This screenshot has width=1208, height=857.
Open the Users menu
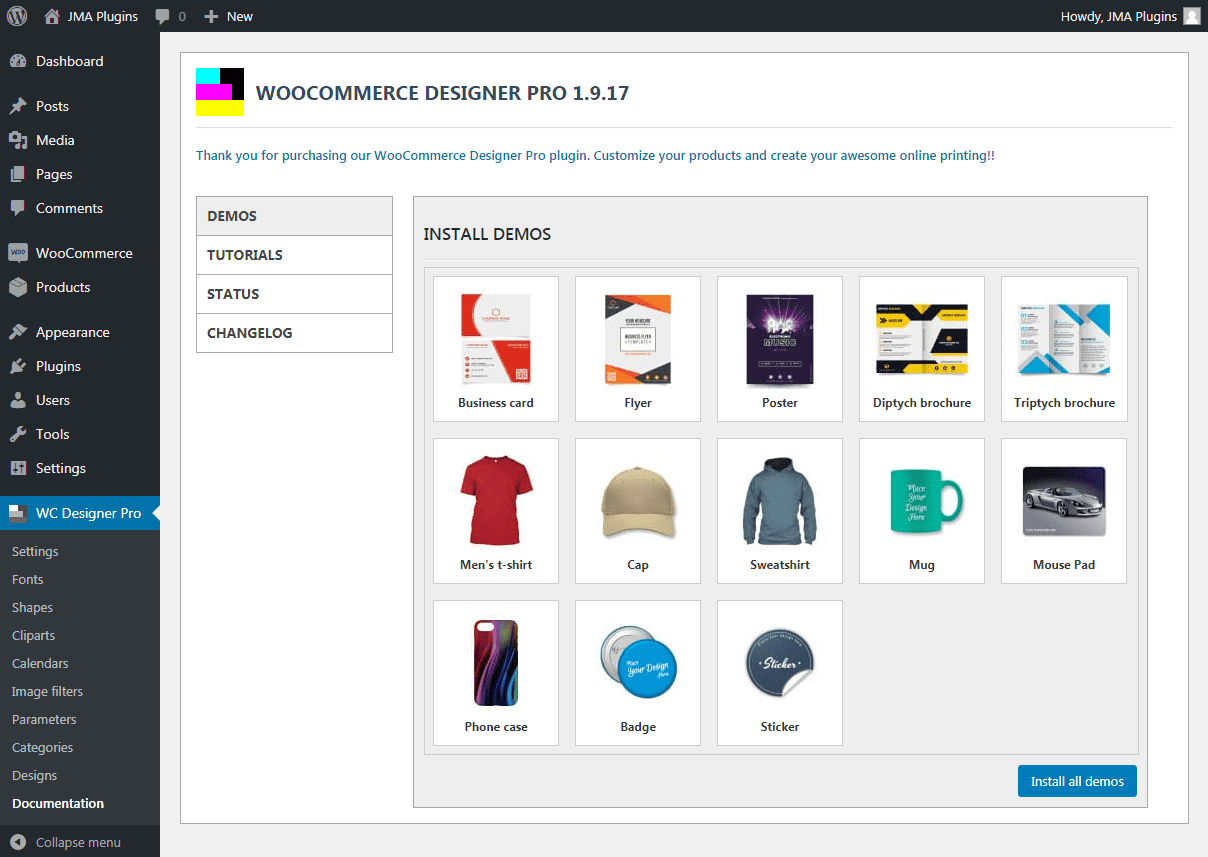click(x=80, y=400)
